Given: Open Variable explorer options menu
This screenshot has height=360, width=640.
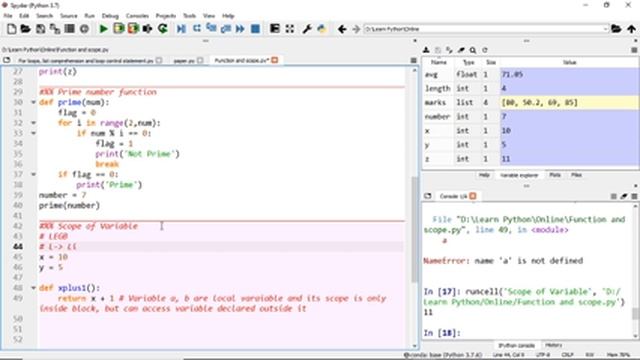Looking at the screenshot, I should 634,50.
